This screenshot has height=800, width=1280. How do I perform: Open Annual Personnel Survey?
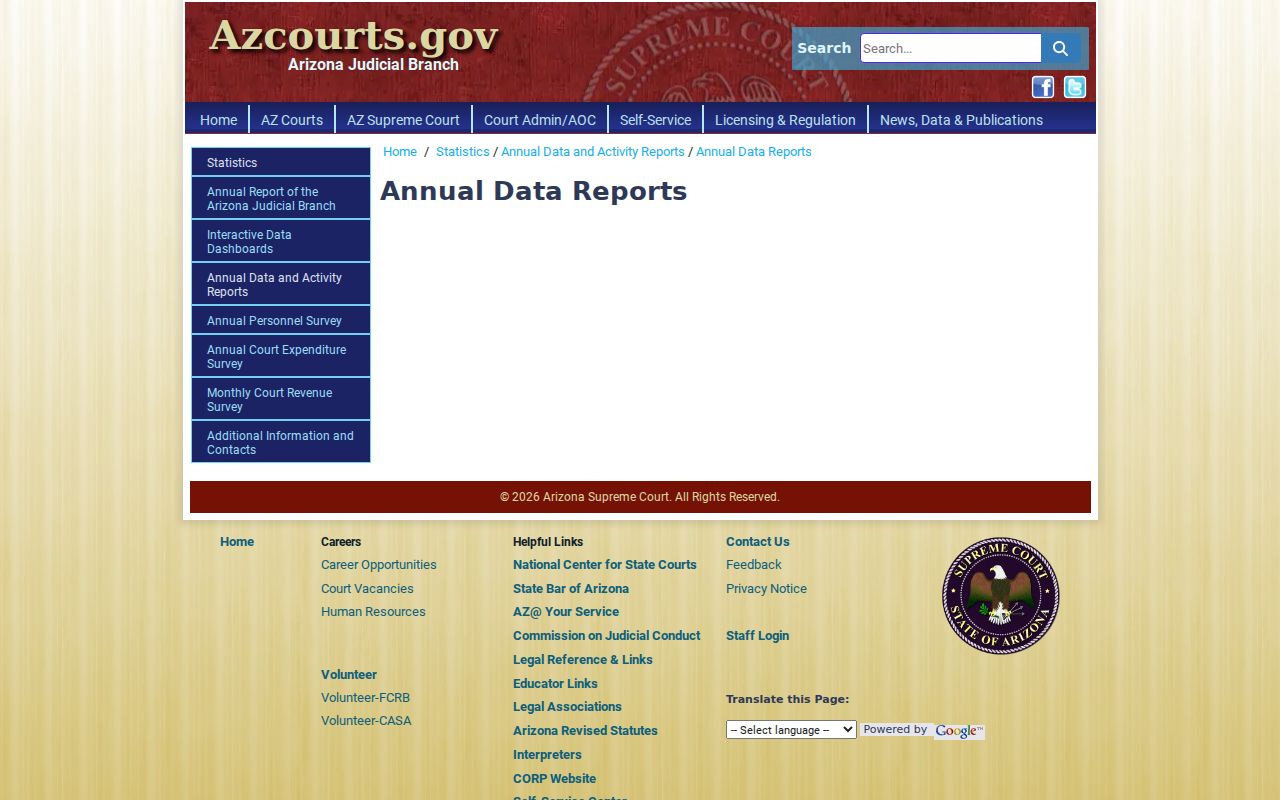281,321
